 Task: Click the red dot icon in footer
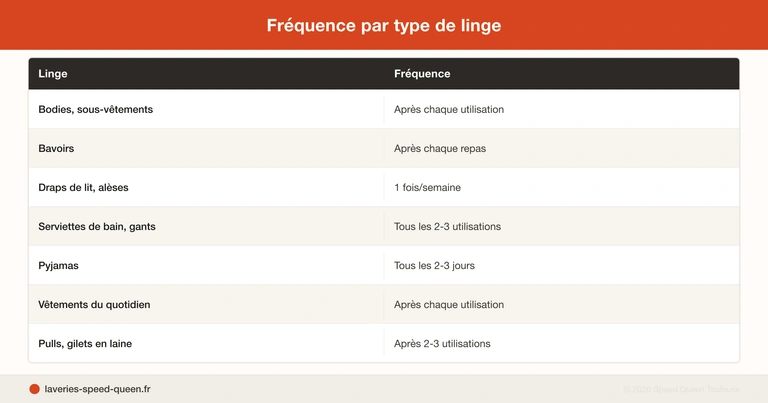tap(34, 389)
